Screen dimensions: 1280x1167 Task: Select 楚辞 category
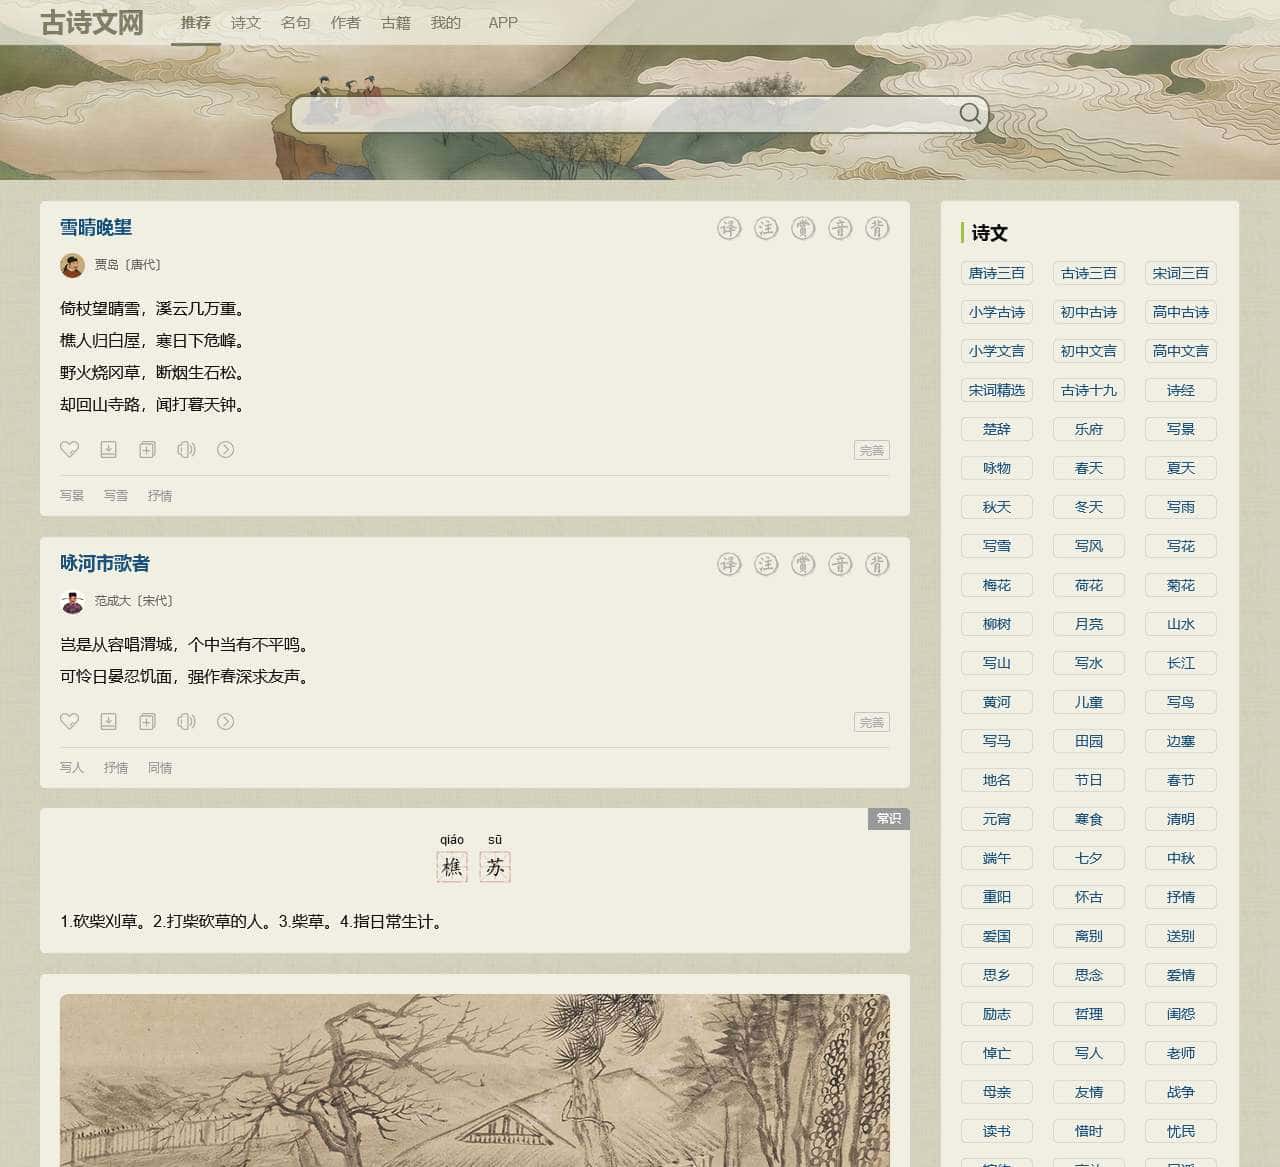(997, 429)
